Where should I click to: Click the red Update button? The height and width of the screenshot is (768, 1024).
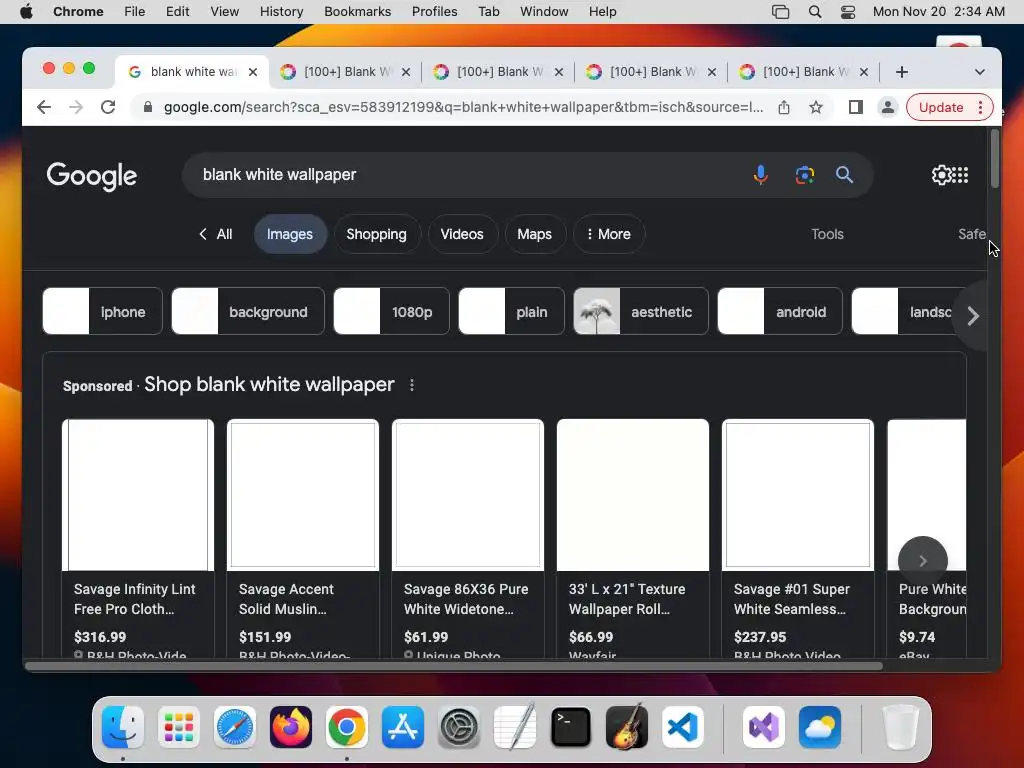pos(940,107)
